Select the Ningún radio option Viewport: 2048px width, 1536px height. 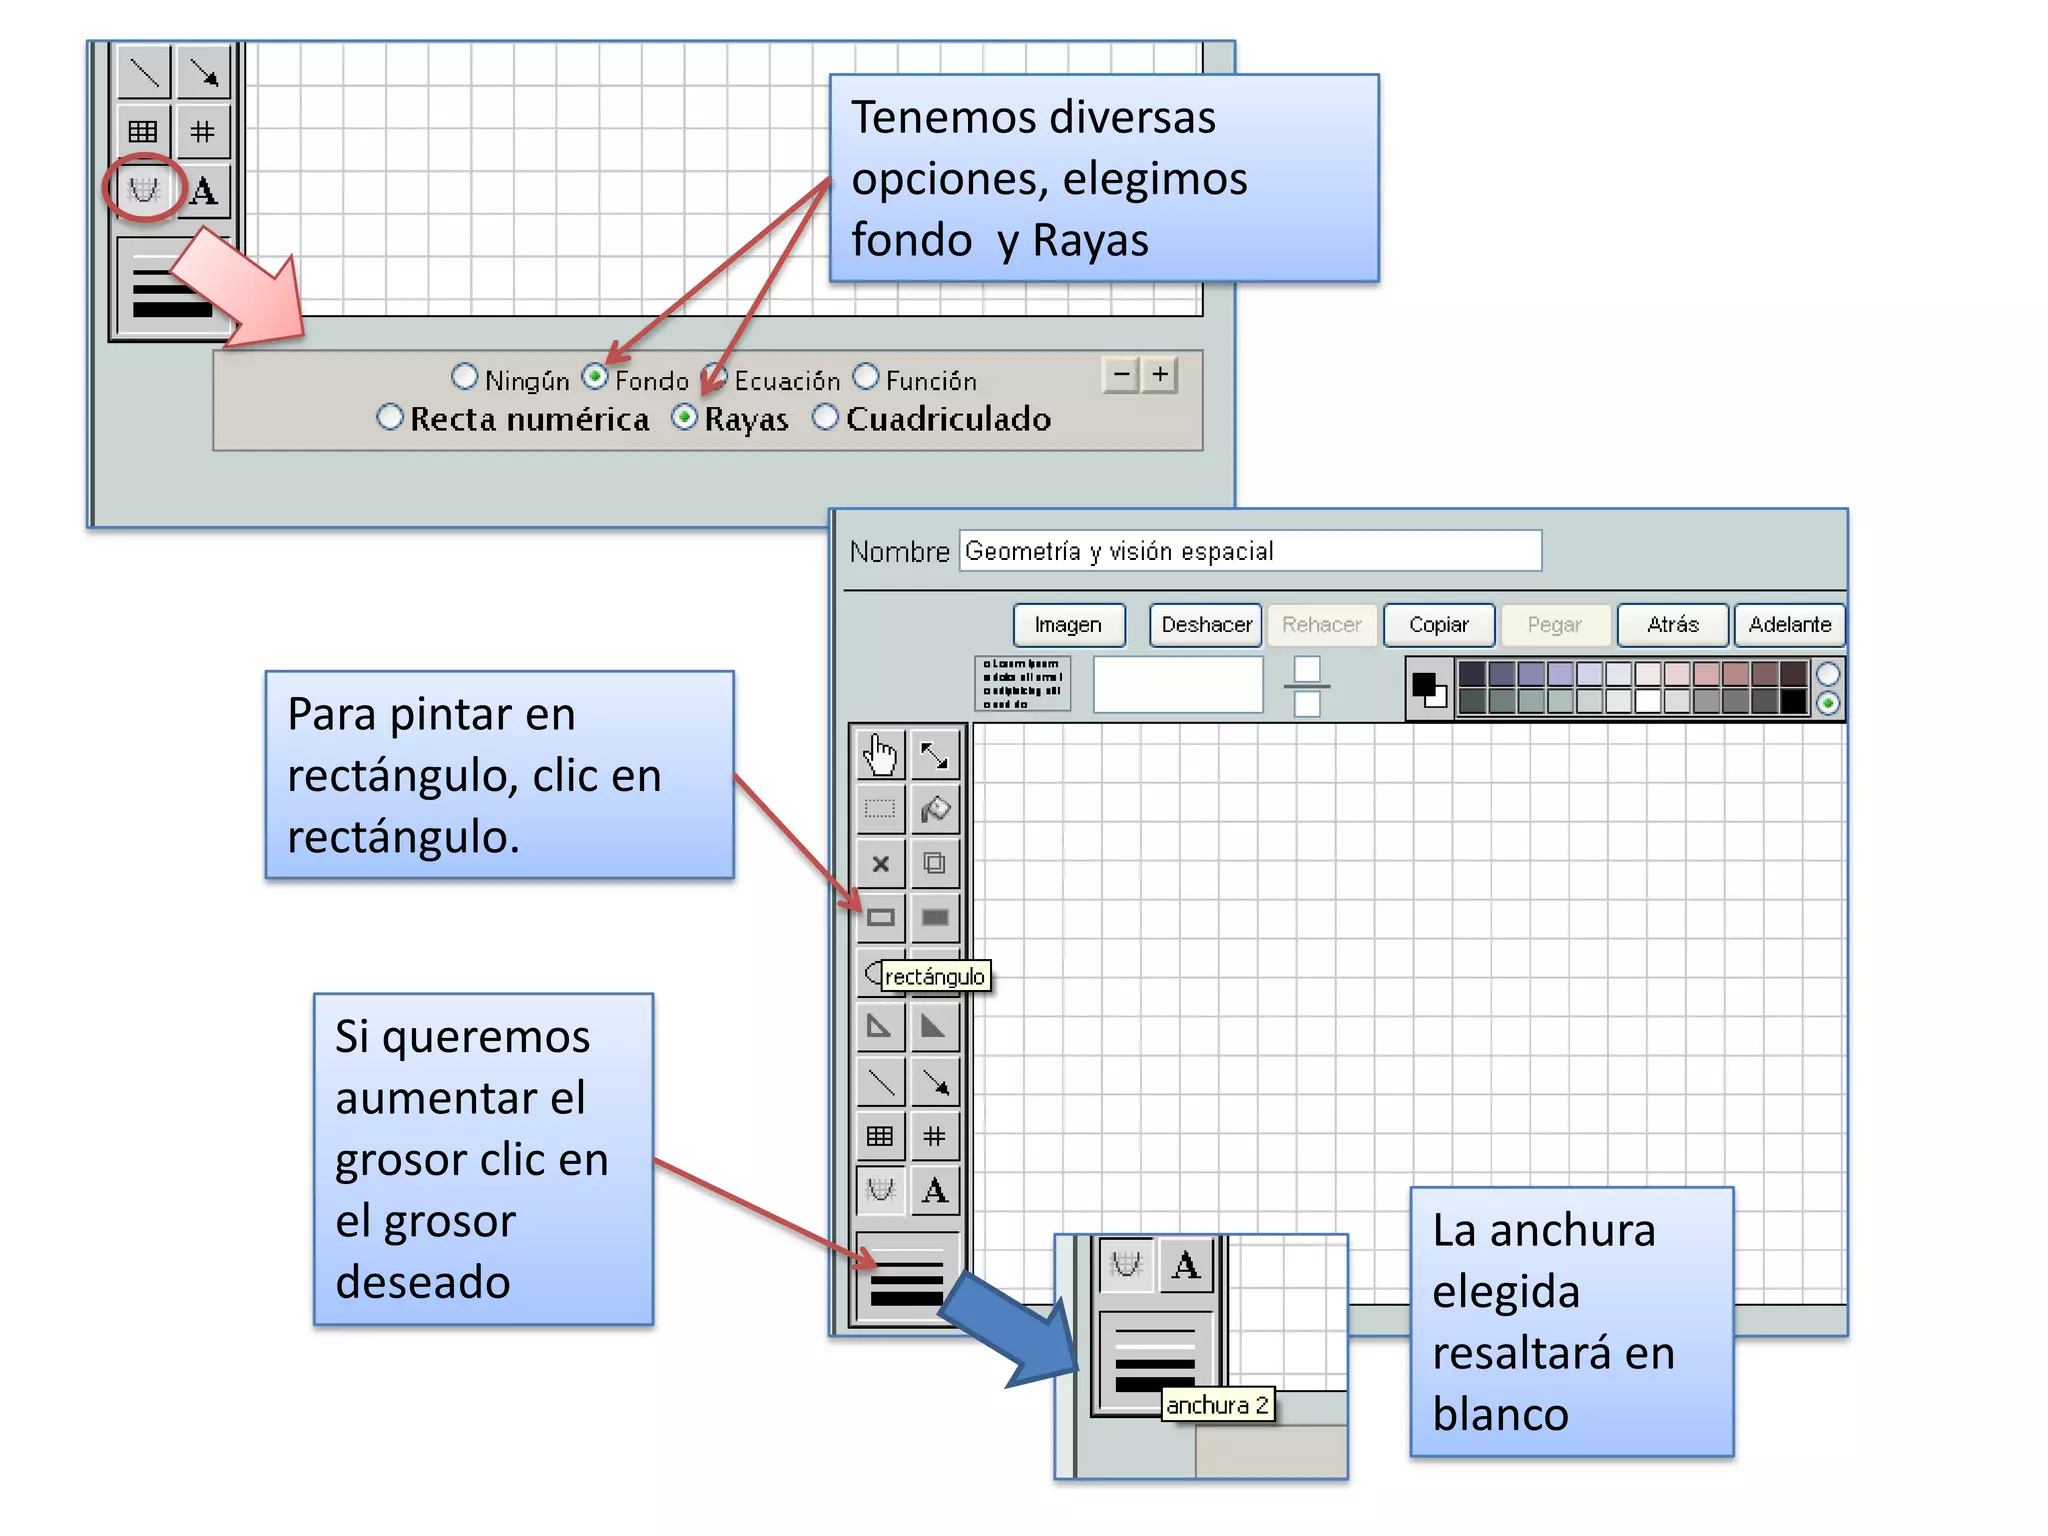464,377
